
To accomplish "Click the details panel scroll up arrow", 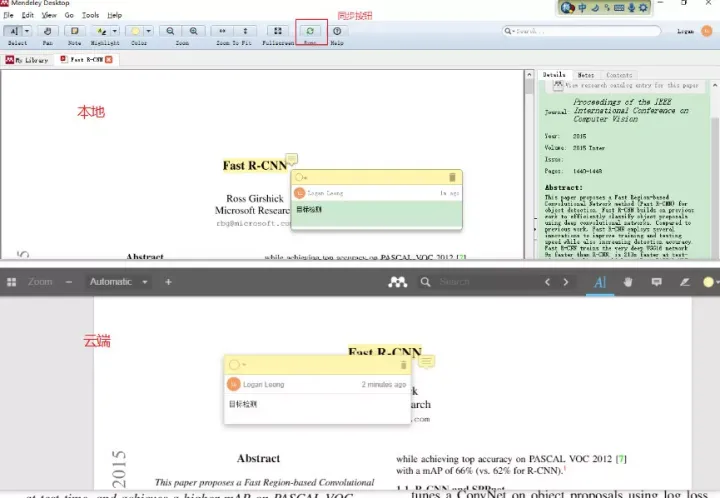I will coord(715,85).
